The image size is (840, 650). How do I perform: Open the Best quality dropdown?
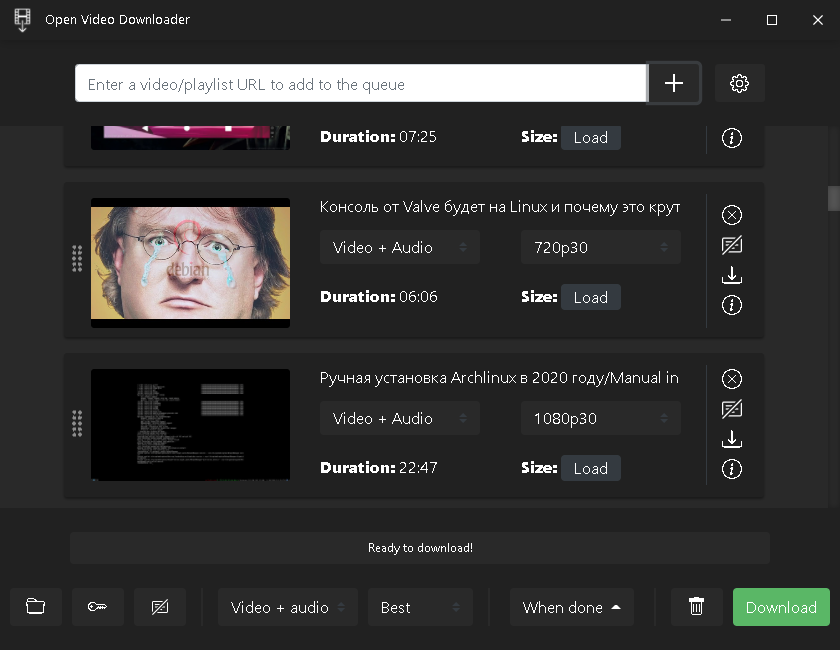coord(420,607)
